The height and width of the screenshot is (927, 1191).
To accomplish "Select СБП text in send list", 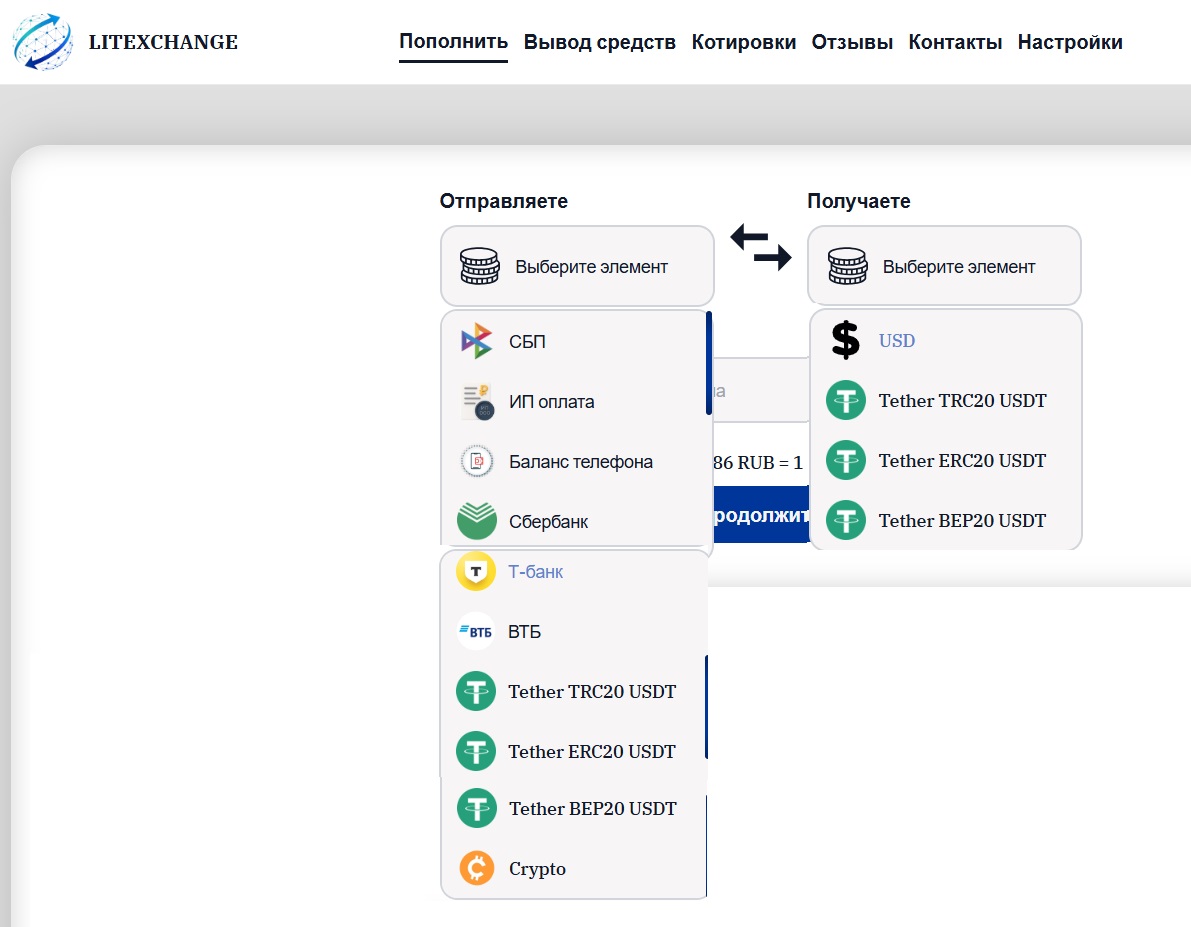I will coord(527,342).
